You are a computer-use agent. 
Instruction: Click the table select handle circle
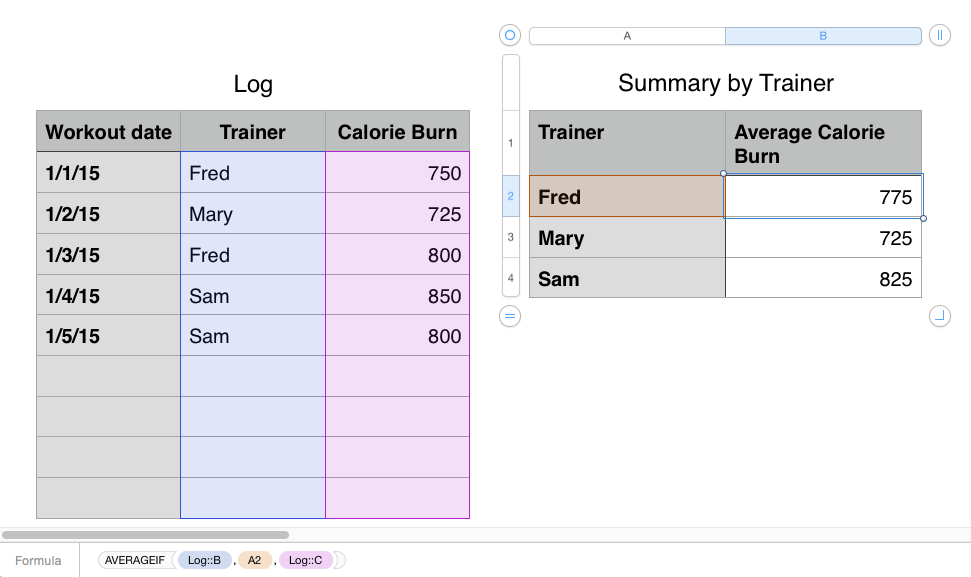click(x=510, y=36)
